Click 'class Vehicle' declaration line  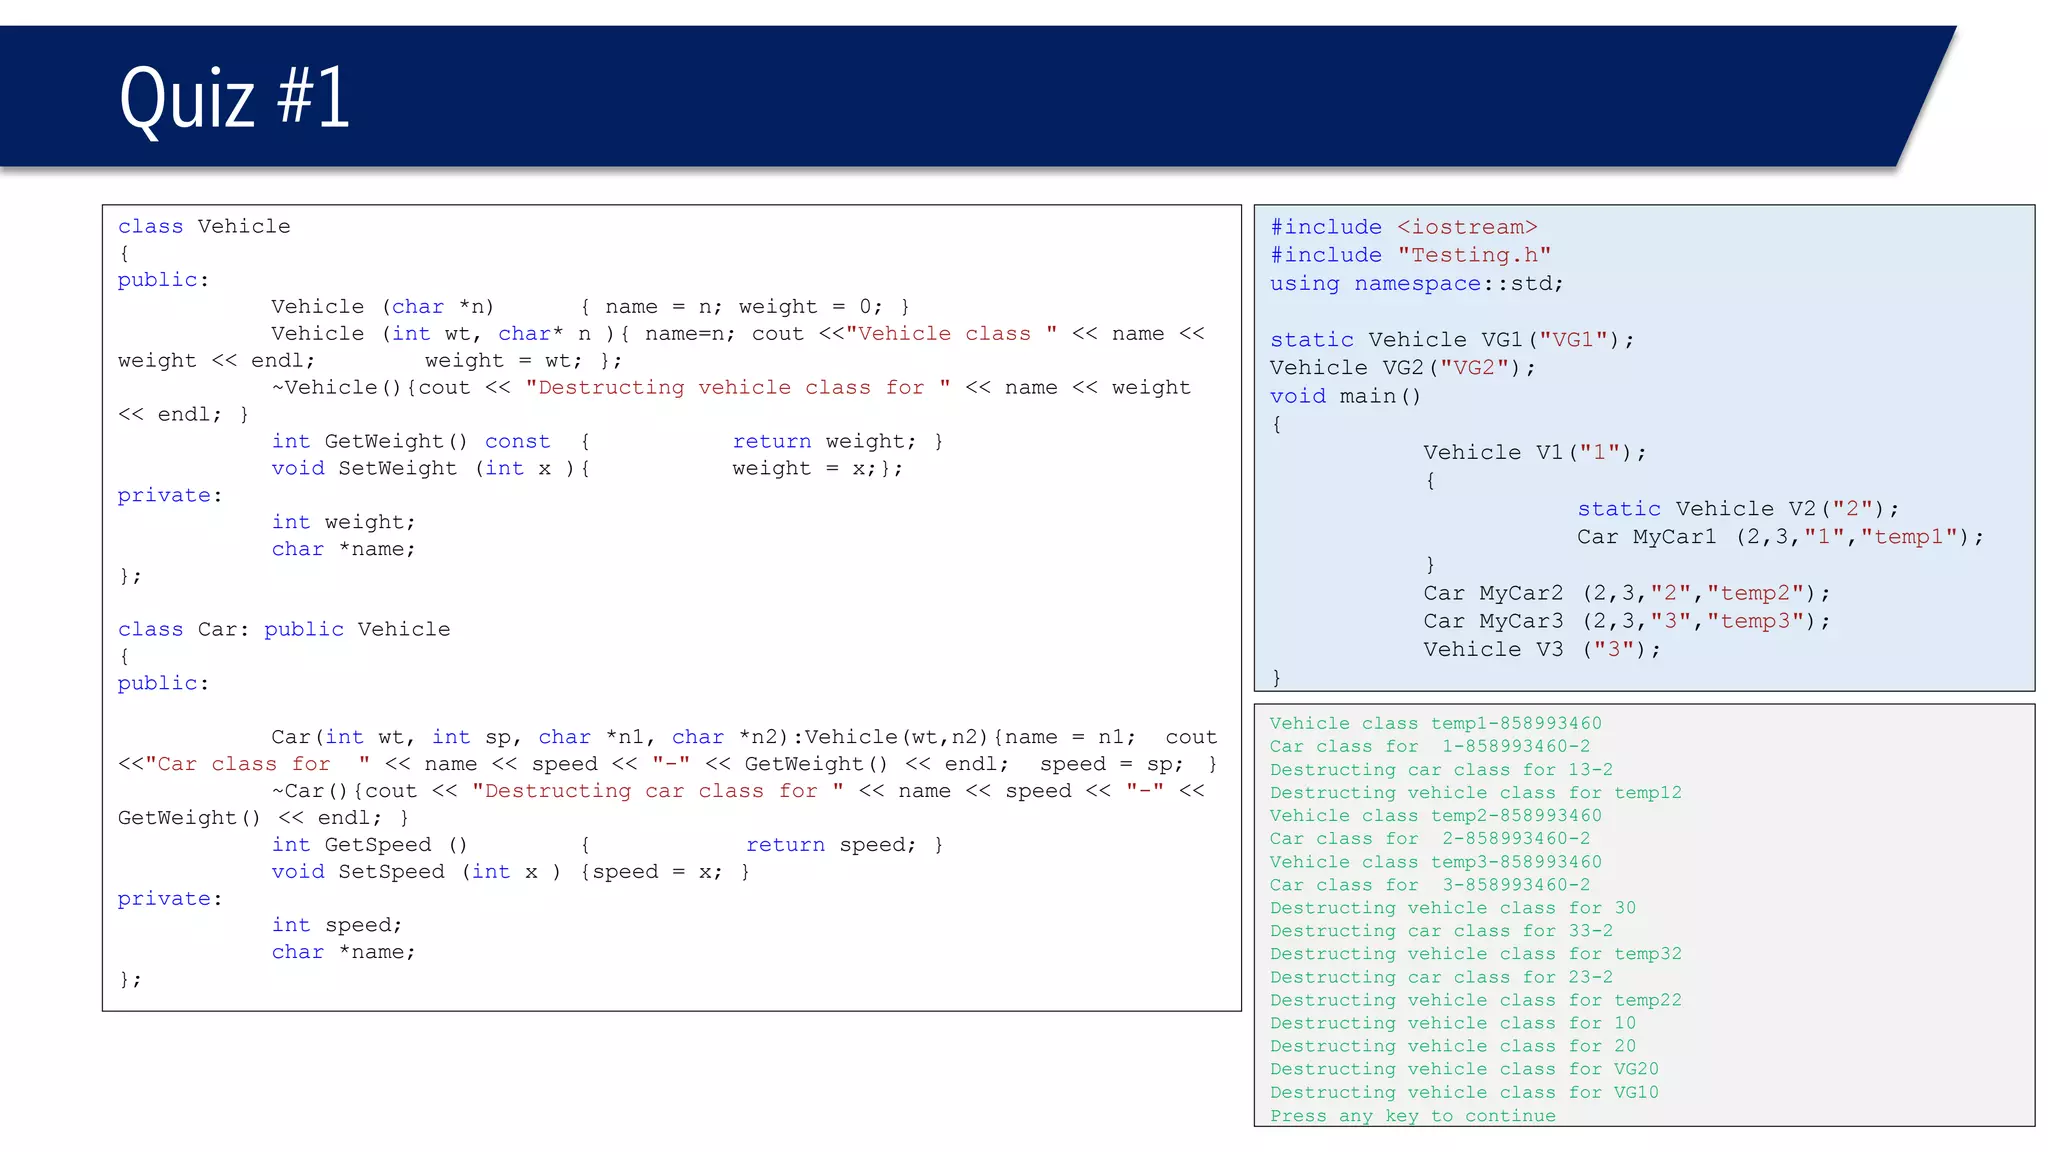(204, 227)
